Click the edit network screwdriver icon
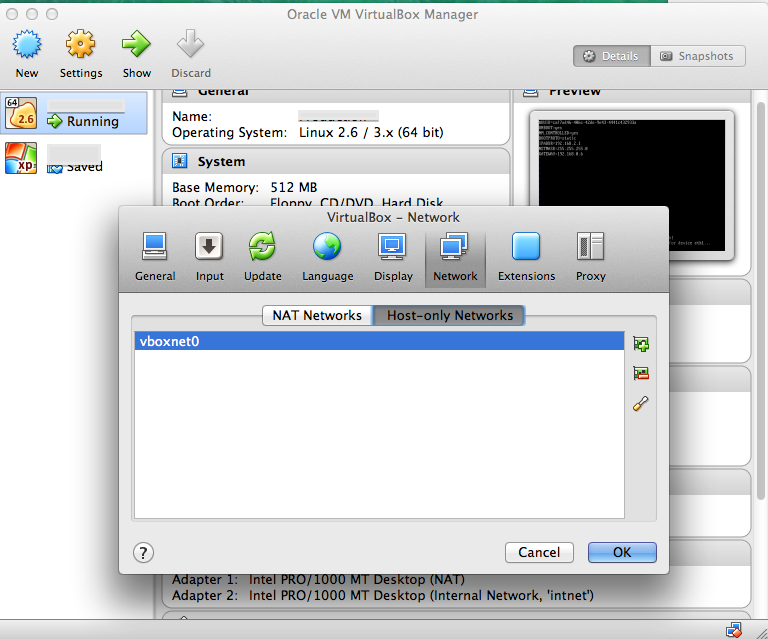The width and height of the screenshot is (768, 639). pyautogui.click(x=641, y=403)
